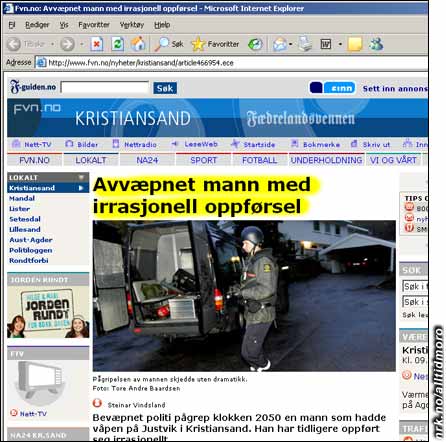Click the Back arrow button

pyautogui.click(x=14, y=44)
